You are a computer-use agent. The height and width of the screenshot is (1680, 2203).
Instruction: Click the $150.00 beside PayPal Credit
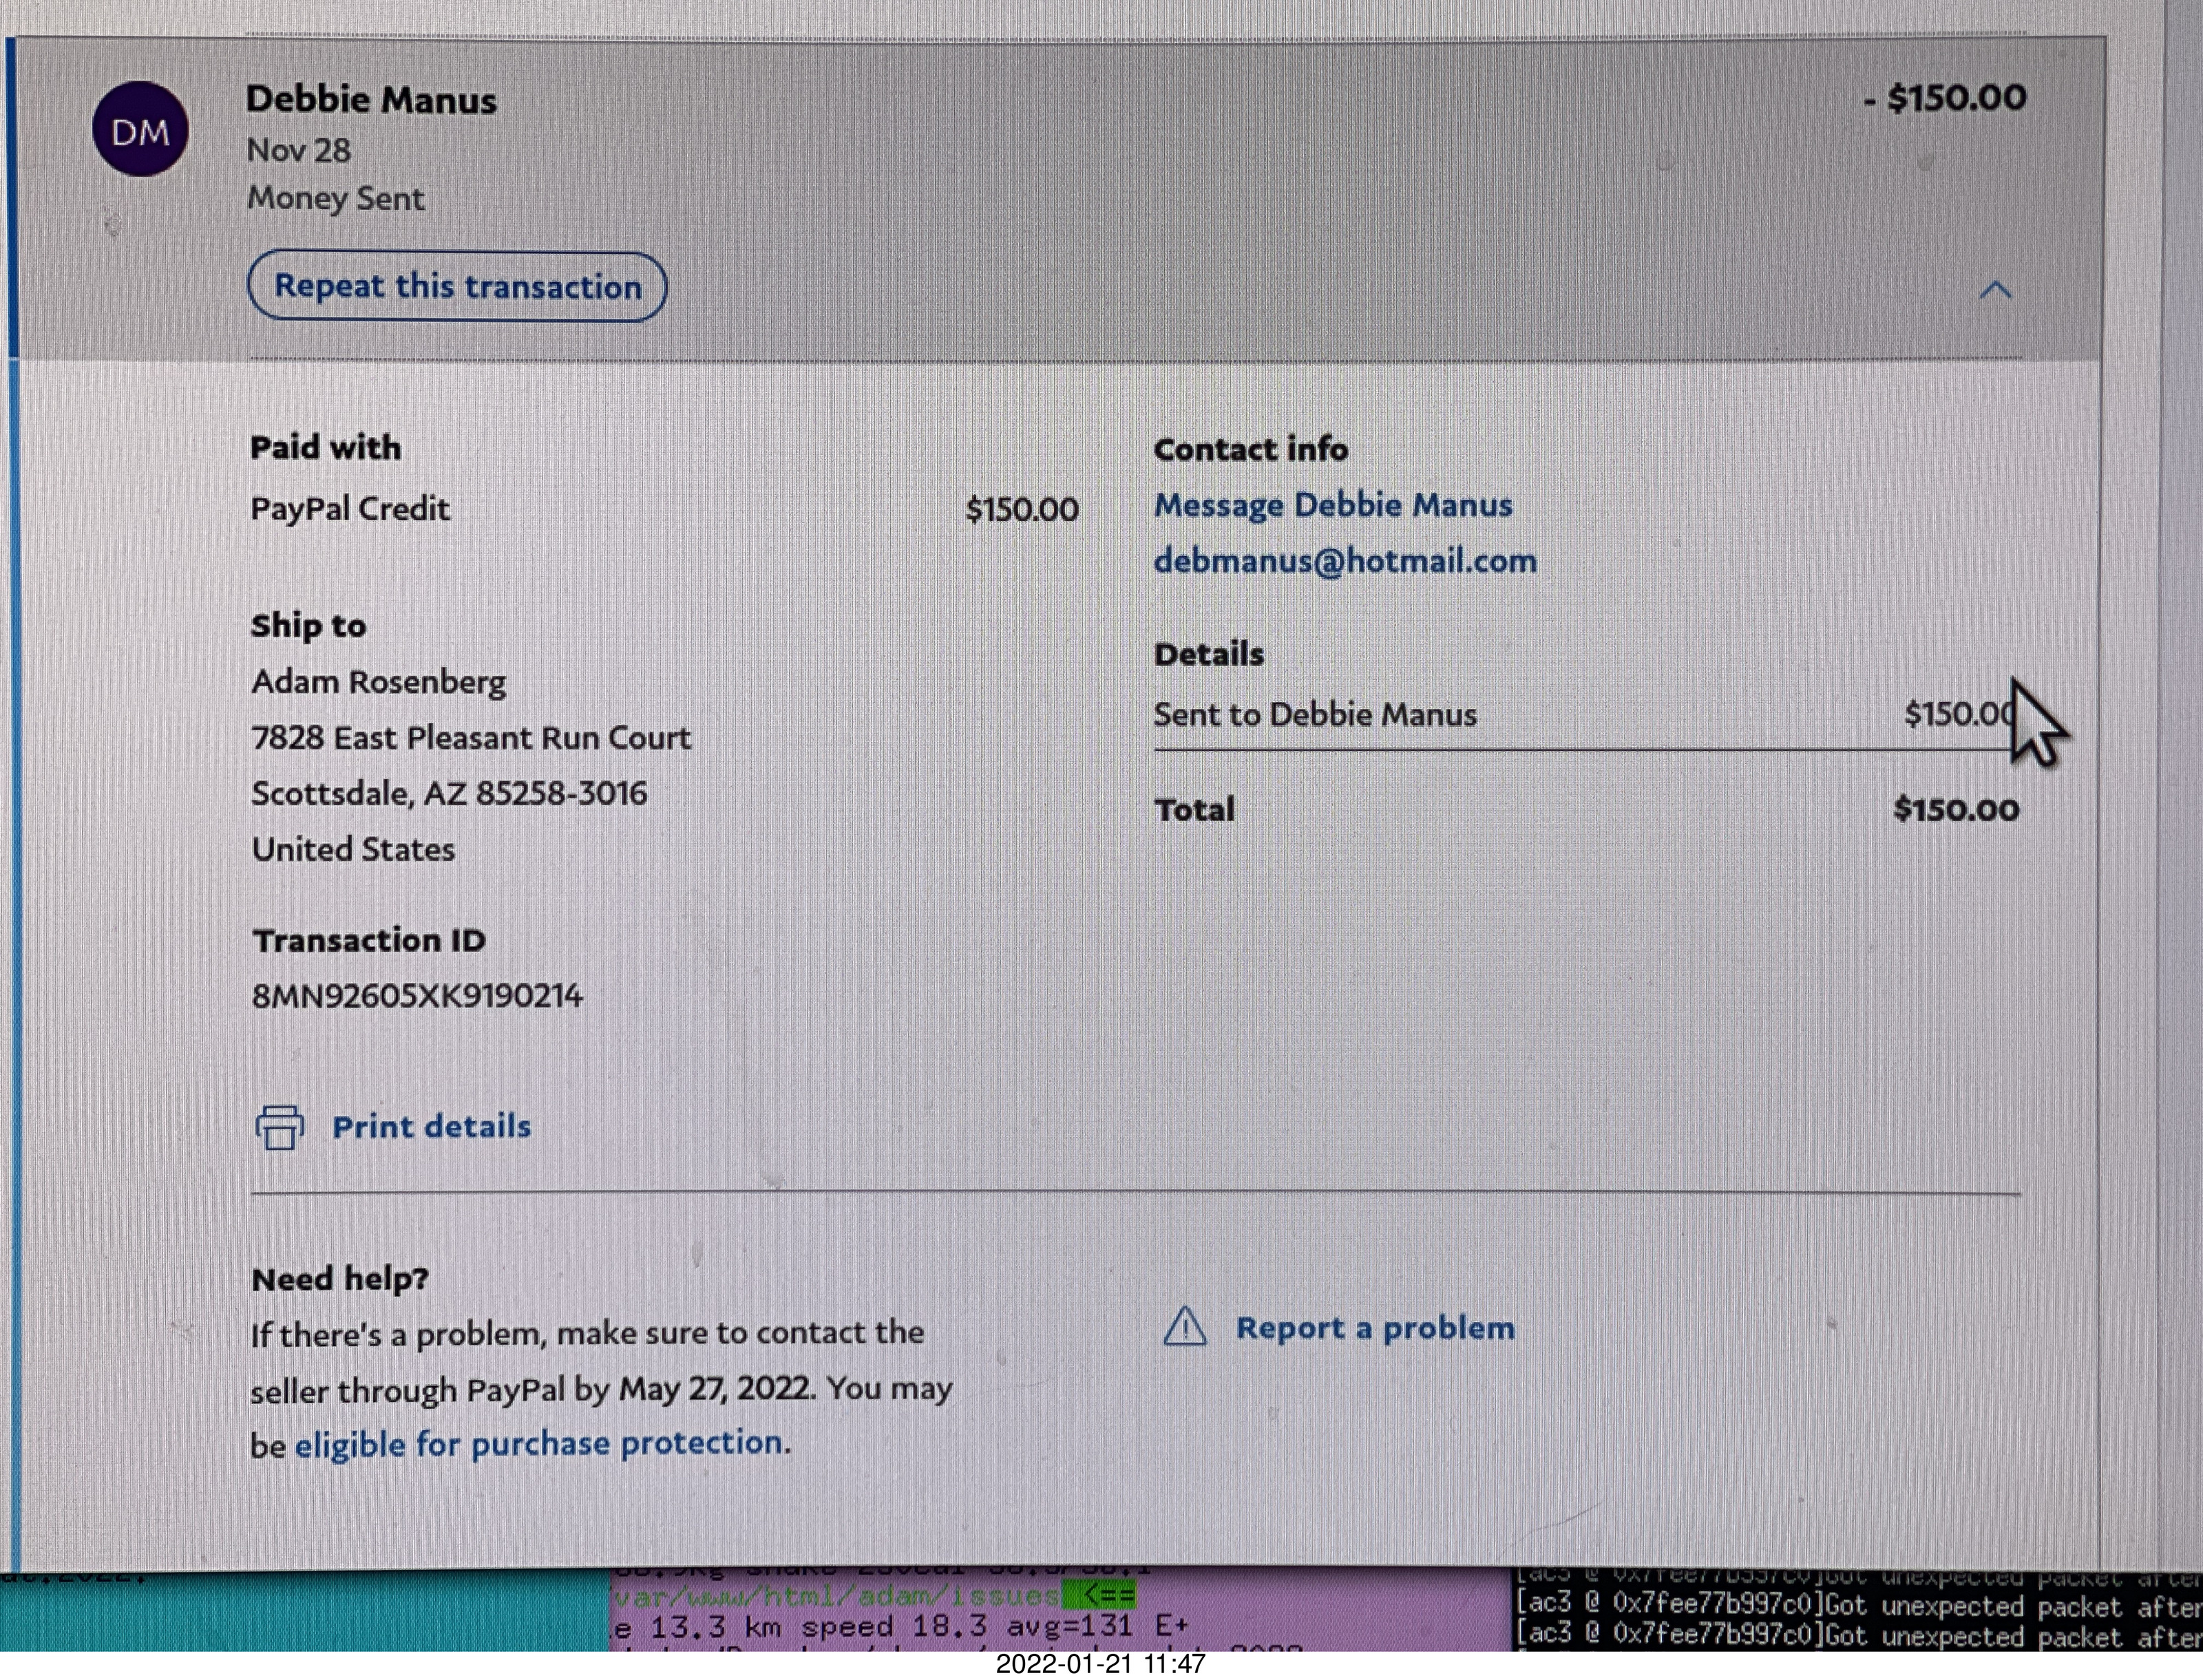coord(1022,510)
